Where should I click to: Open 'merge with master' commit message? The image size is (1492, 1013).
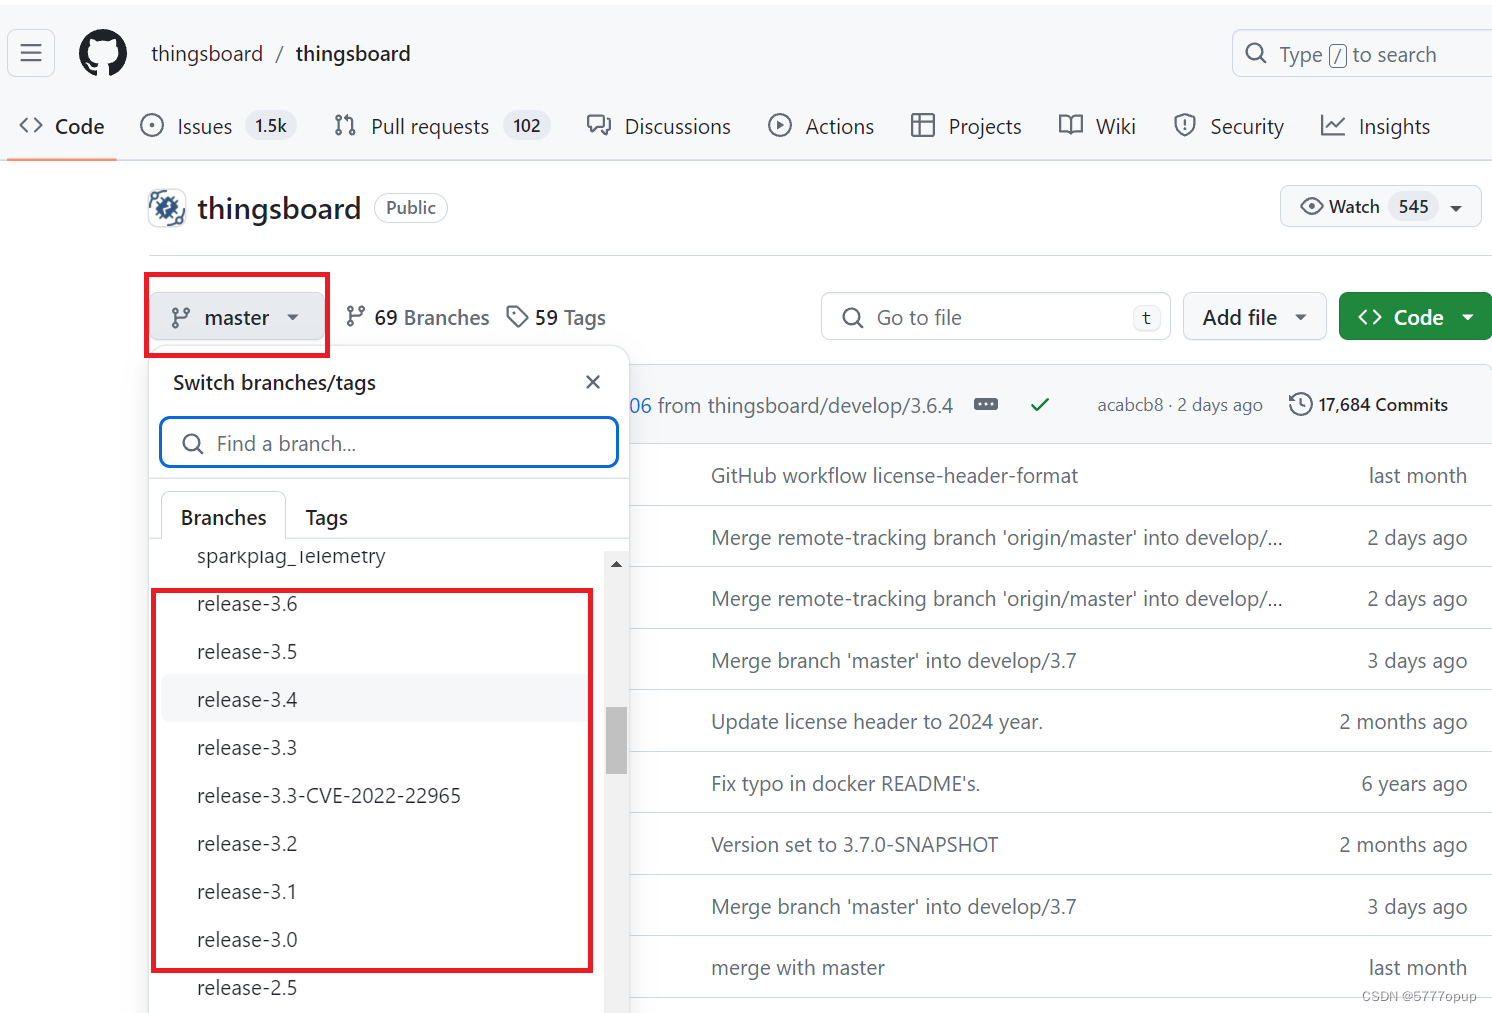coord(798,968)
